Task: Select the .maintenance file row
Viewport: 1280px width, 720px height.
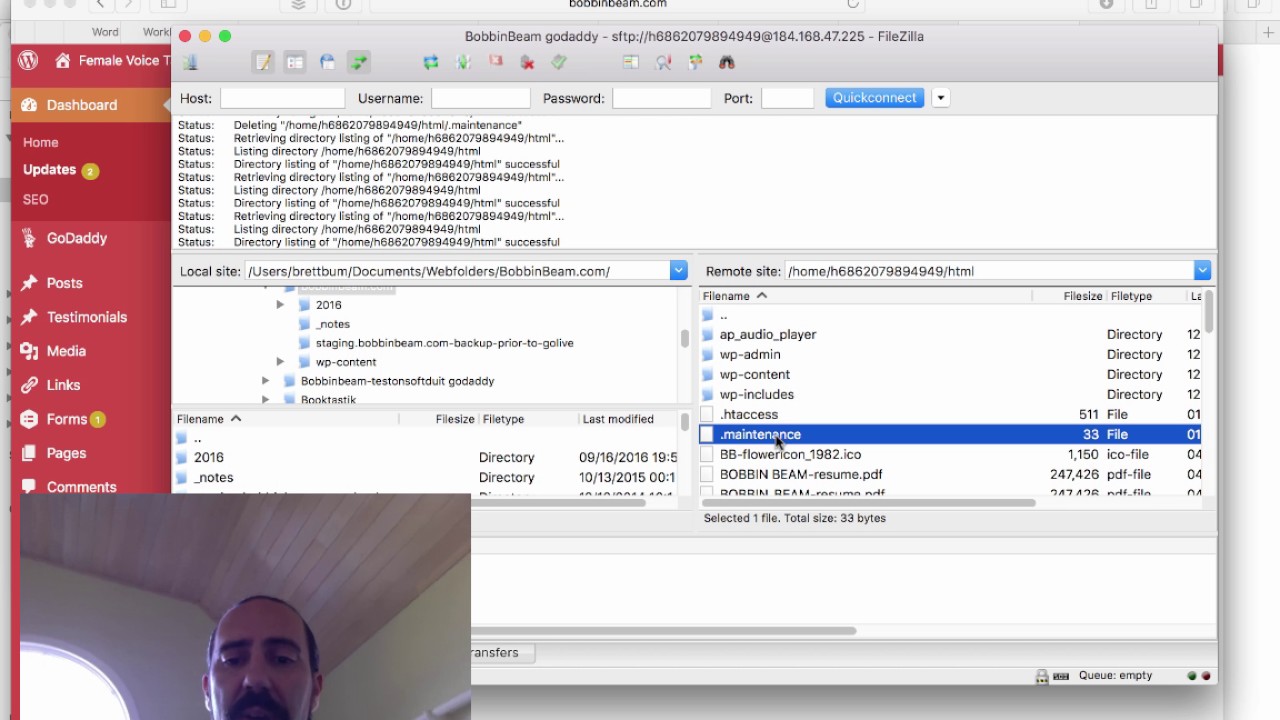Action: [x=950, y=435]
